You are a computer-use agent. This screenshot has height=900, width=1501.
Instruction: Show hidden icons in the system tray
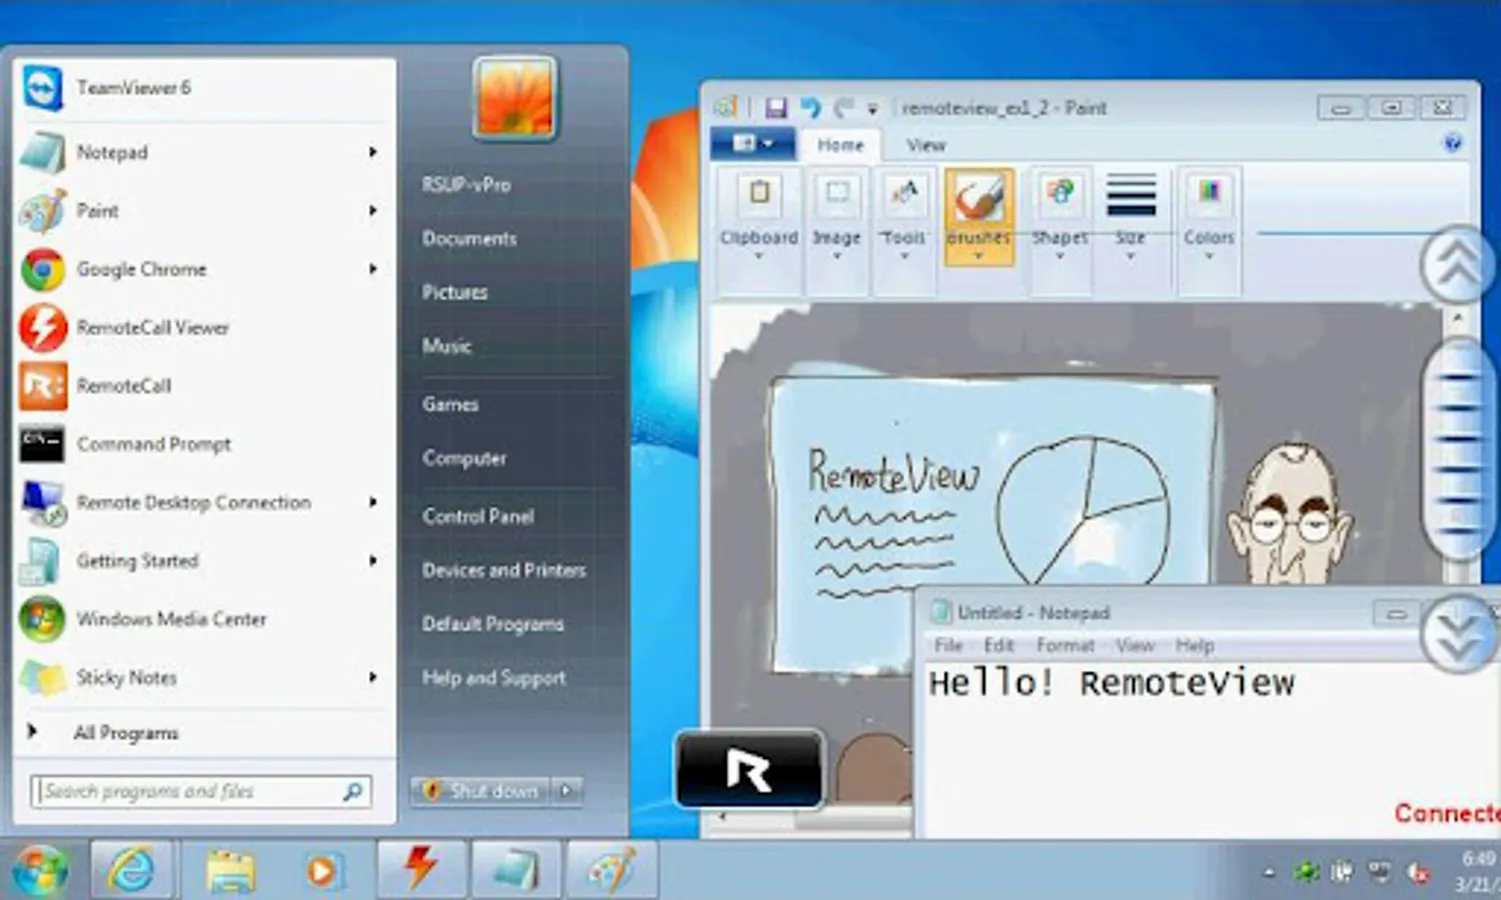point(1268,872)
